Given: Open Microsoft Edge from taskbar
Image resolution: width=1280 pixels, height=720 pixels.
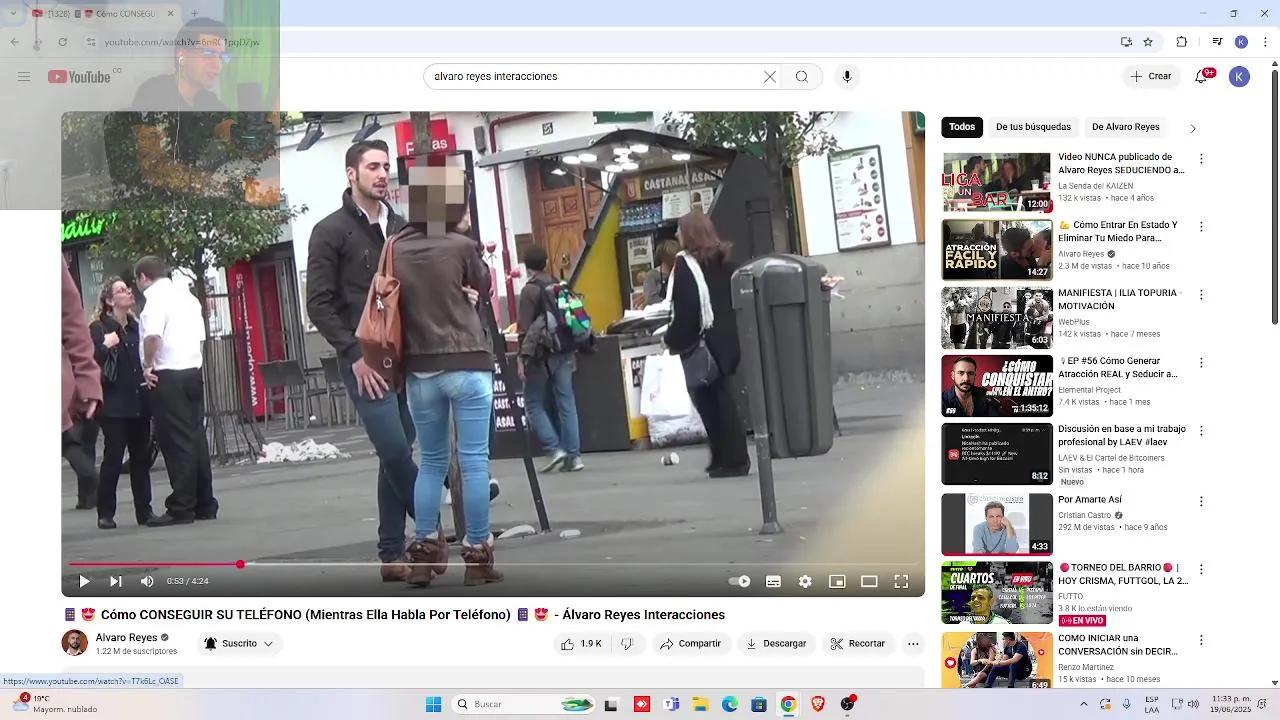Looking at the screenshot, I should pos(730,704).
